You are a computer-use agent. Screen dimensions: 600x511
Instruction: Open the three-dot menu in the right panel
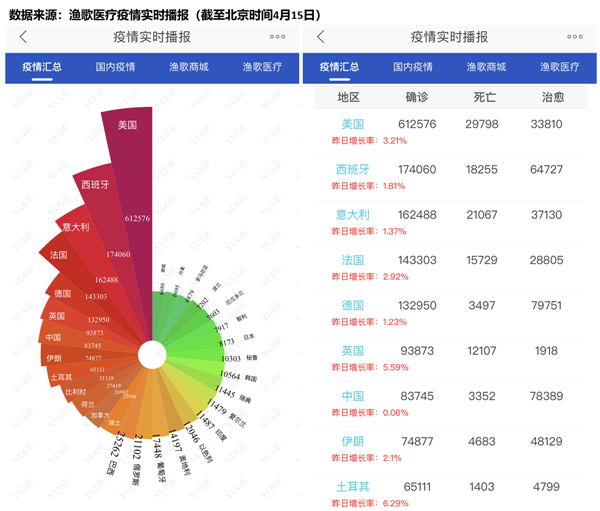[x=576, y=37]
